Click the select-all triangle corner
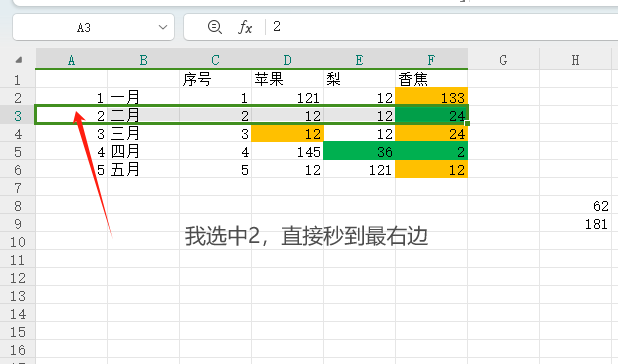Screen dimensions: 618x364 tap(18, 60)
